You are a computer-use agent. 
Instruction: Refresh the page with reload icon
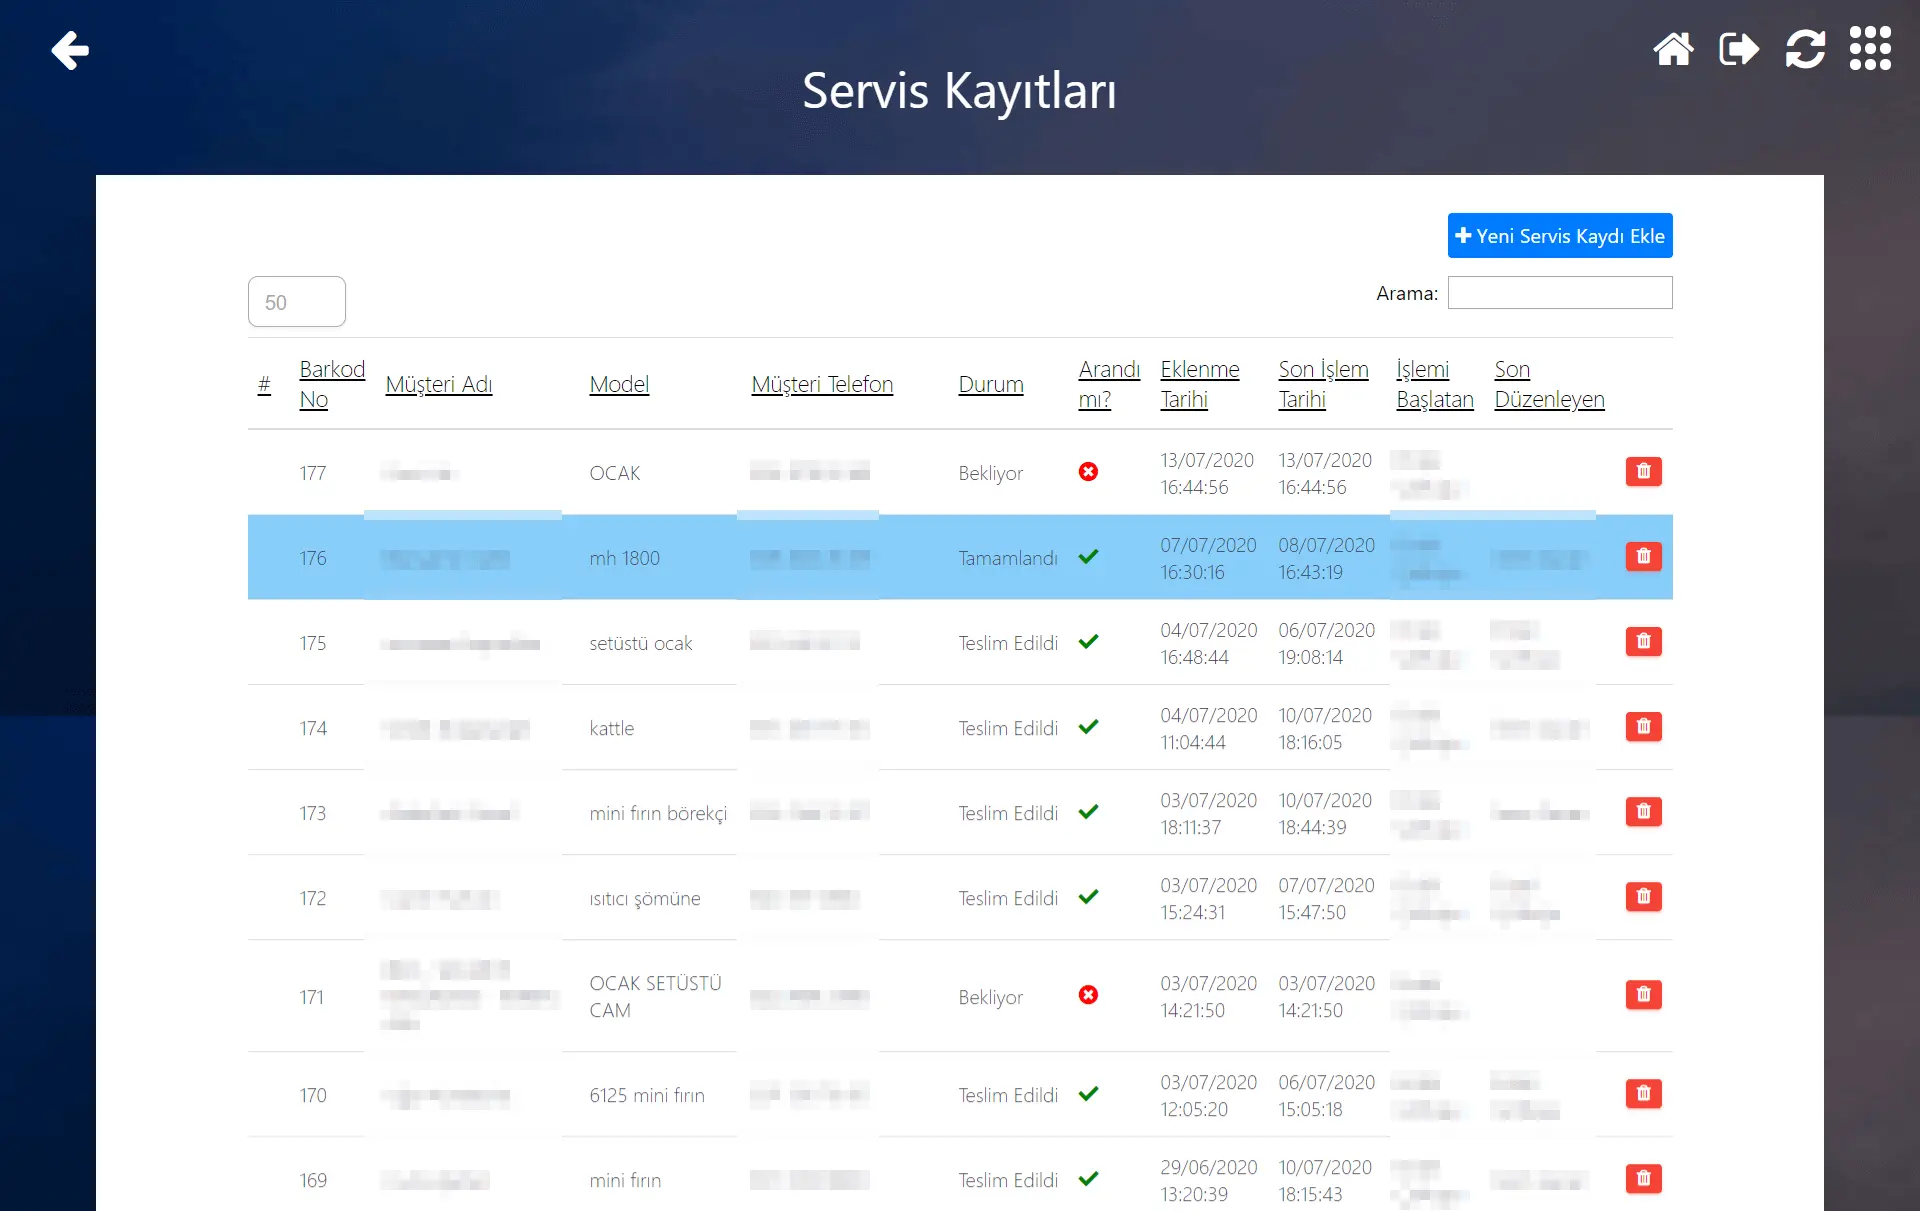tap(1805, 49)
